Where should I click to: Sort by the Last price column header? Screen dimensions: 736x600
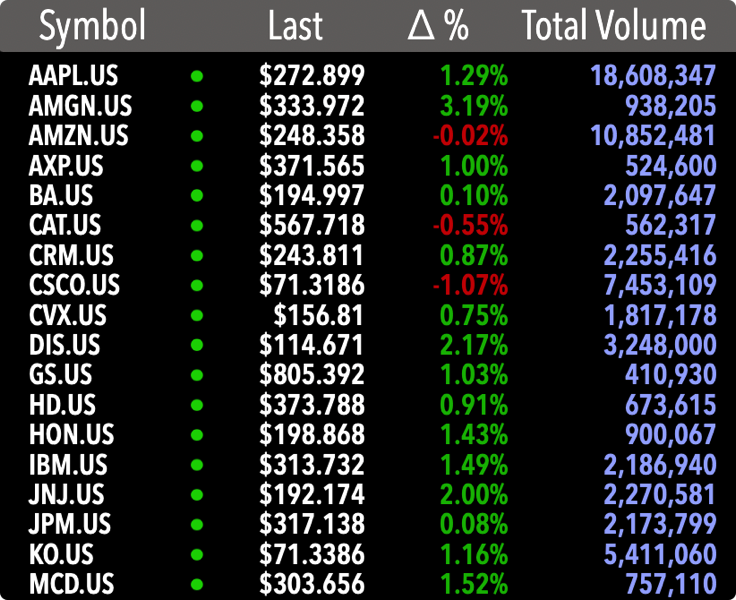(x=295, y=26)
